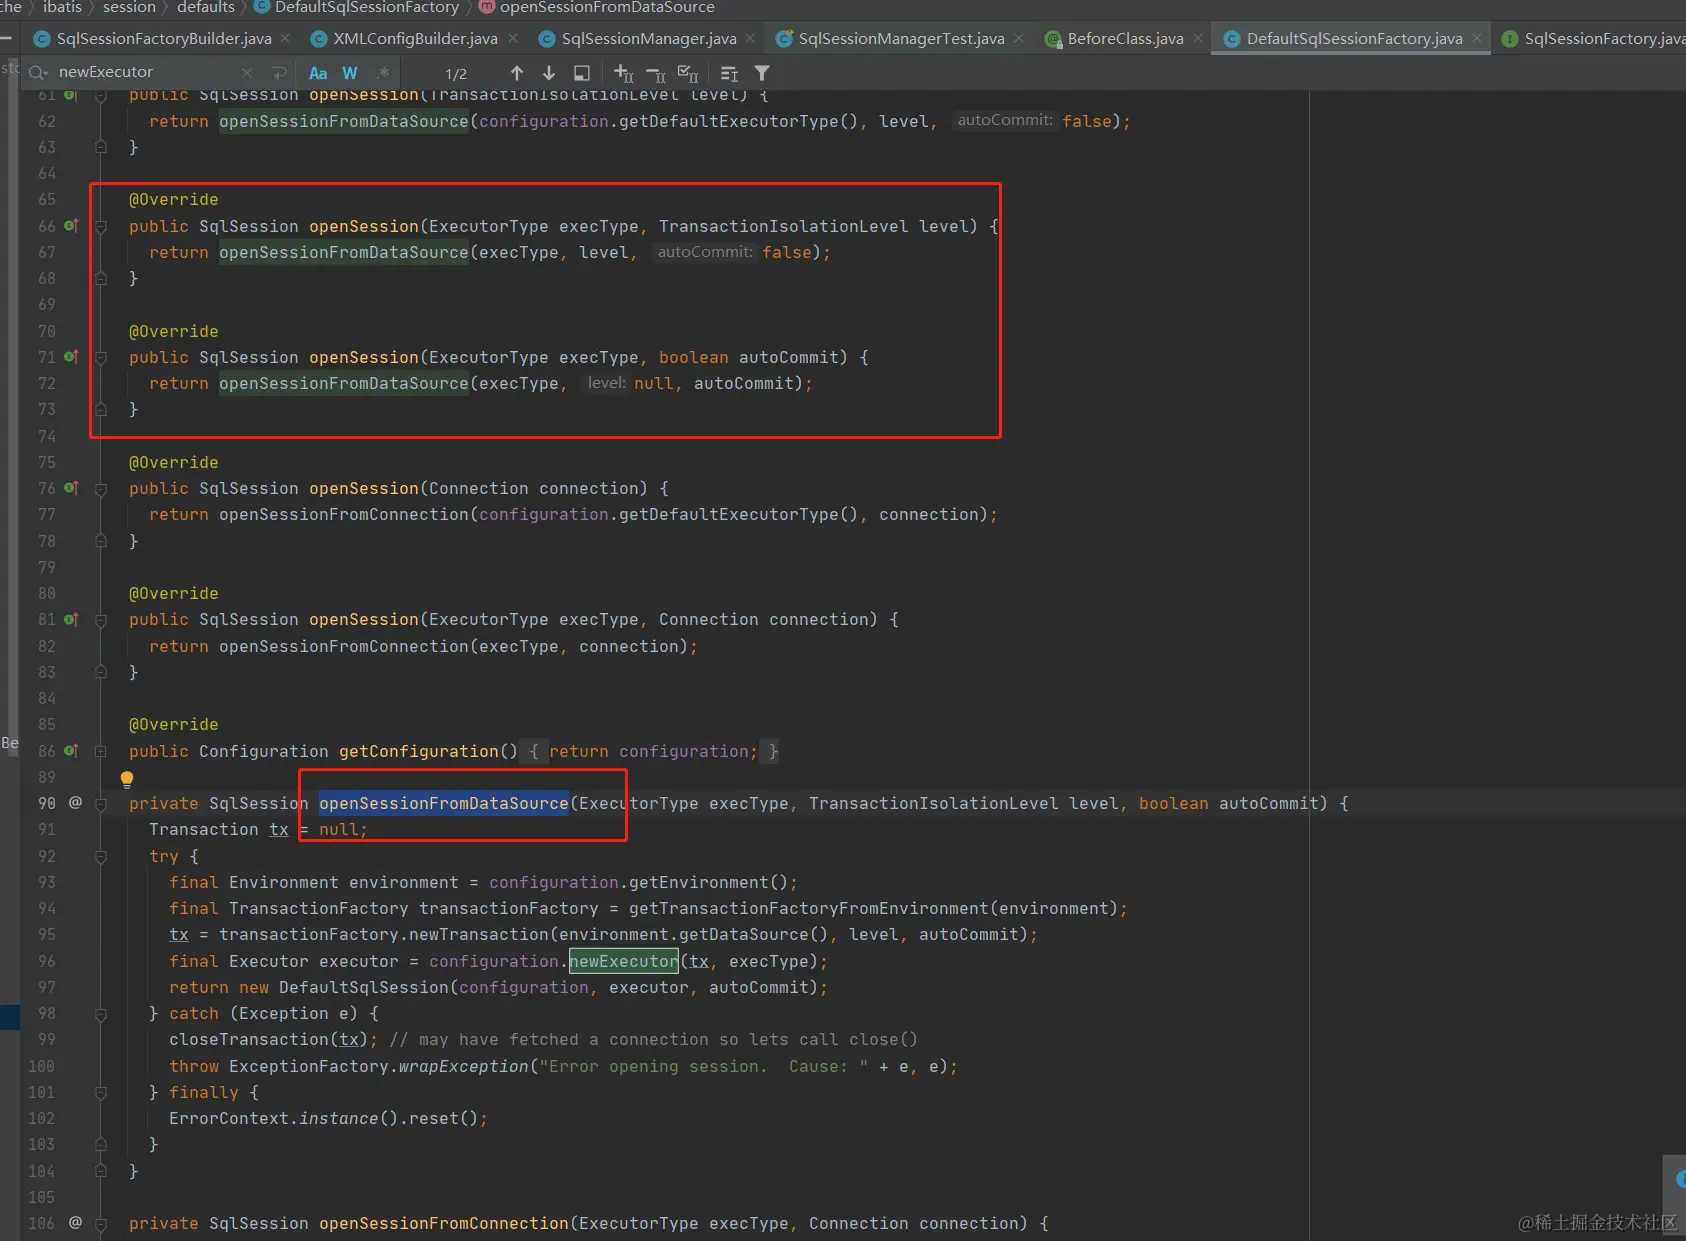
Task: Close the SqlSessionManager.java tab
Action: pos(751,39)
